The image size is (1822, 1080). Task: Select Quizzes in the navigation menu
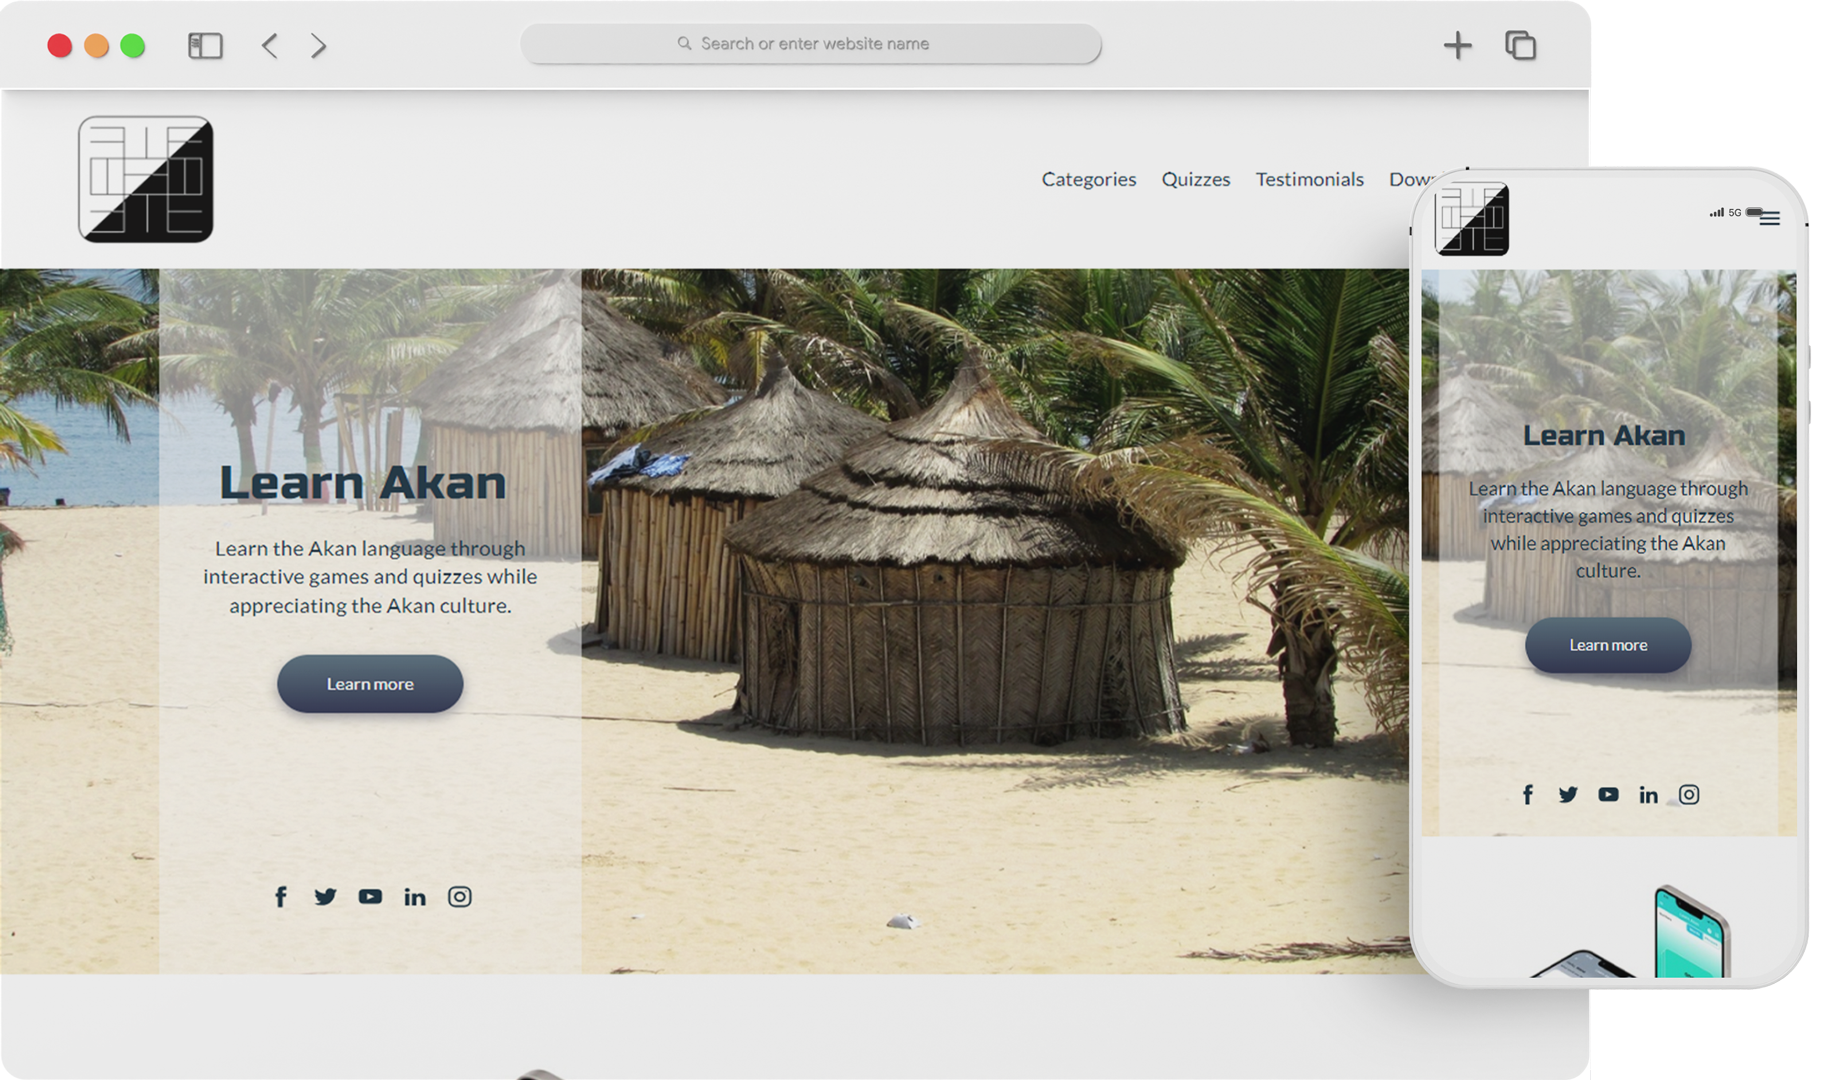(x=1195, y=179)
